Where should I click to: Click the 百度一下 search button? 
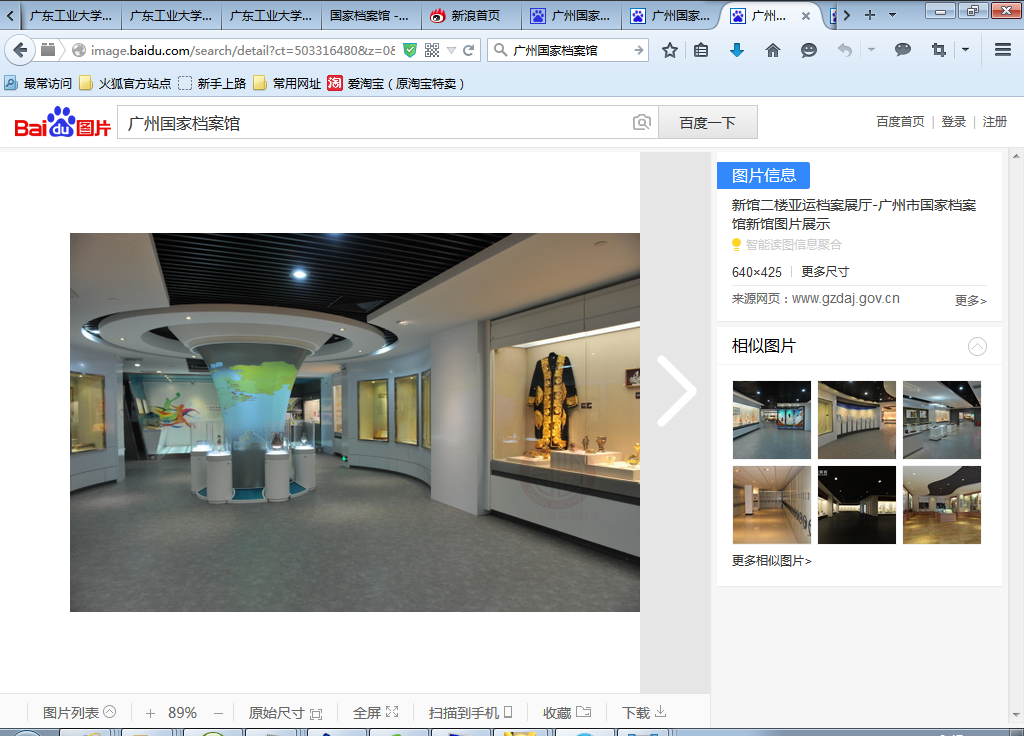707,123
